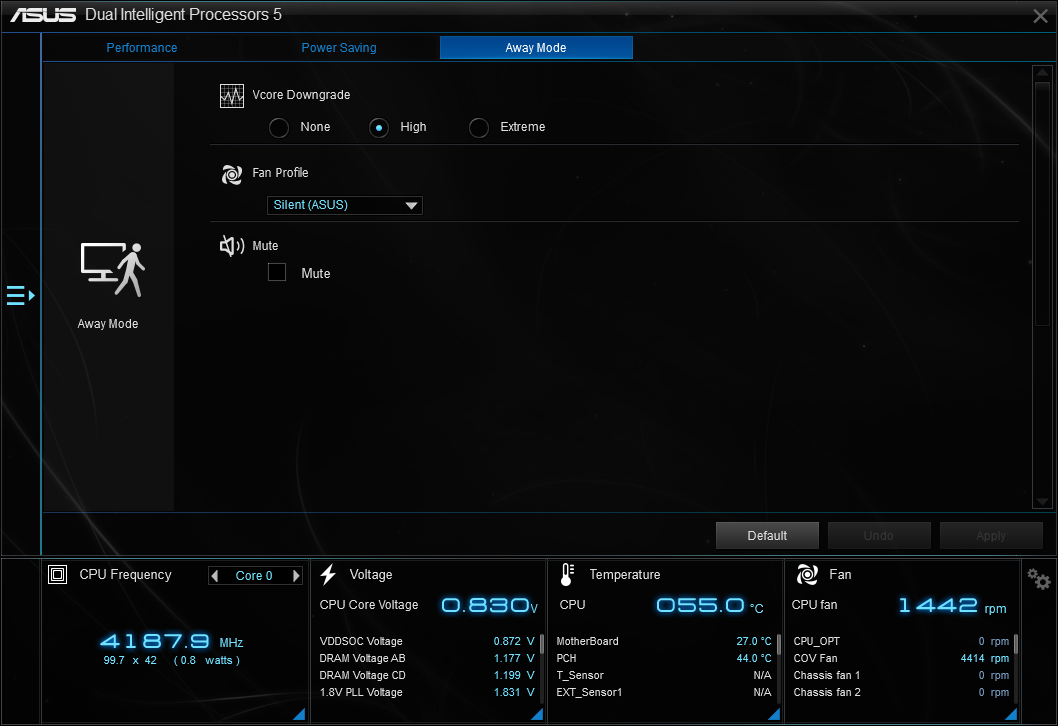The width and height of the screenshot is (1058, 726).
Task: Open the Silent (ASUS) fan profile dropdown
Action: [345, 205]
